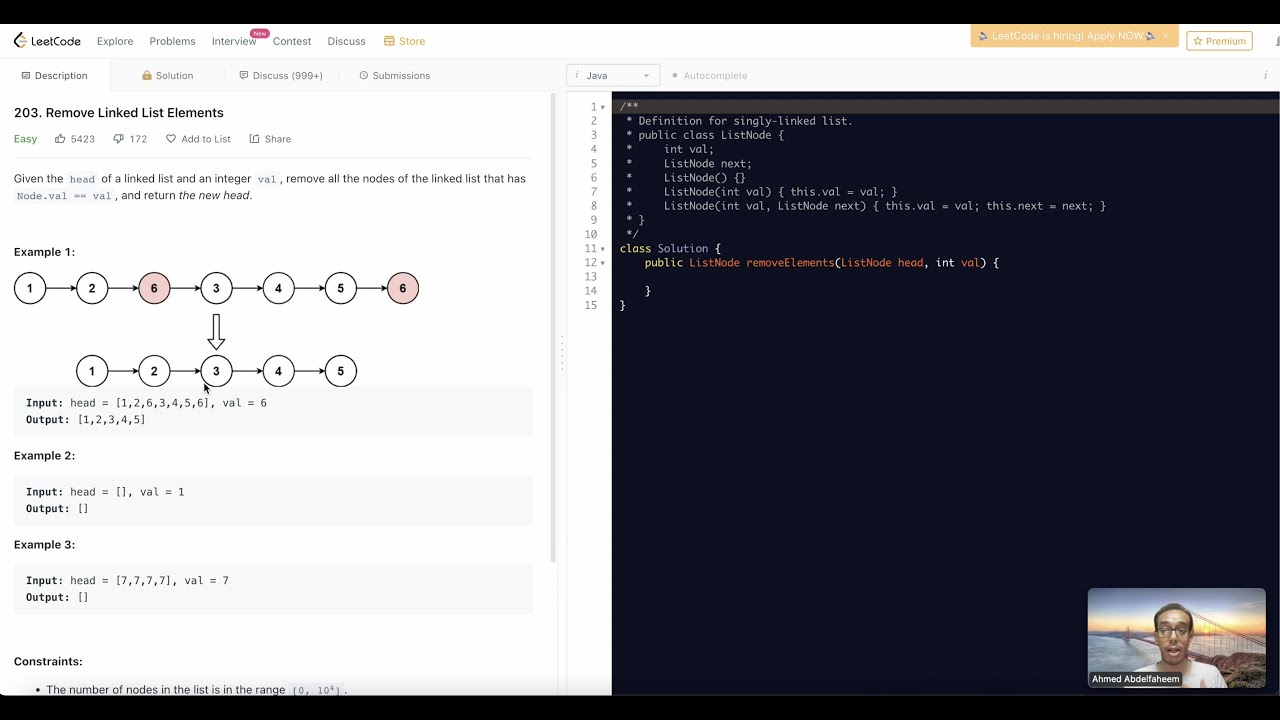Open the Java language dropdown
The width and height of the screenshot is (1280, 720).
click(x=613, y=76)
